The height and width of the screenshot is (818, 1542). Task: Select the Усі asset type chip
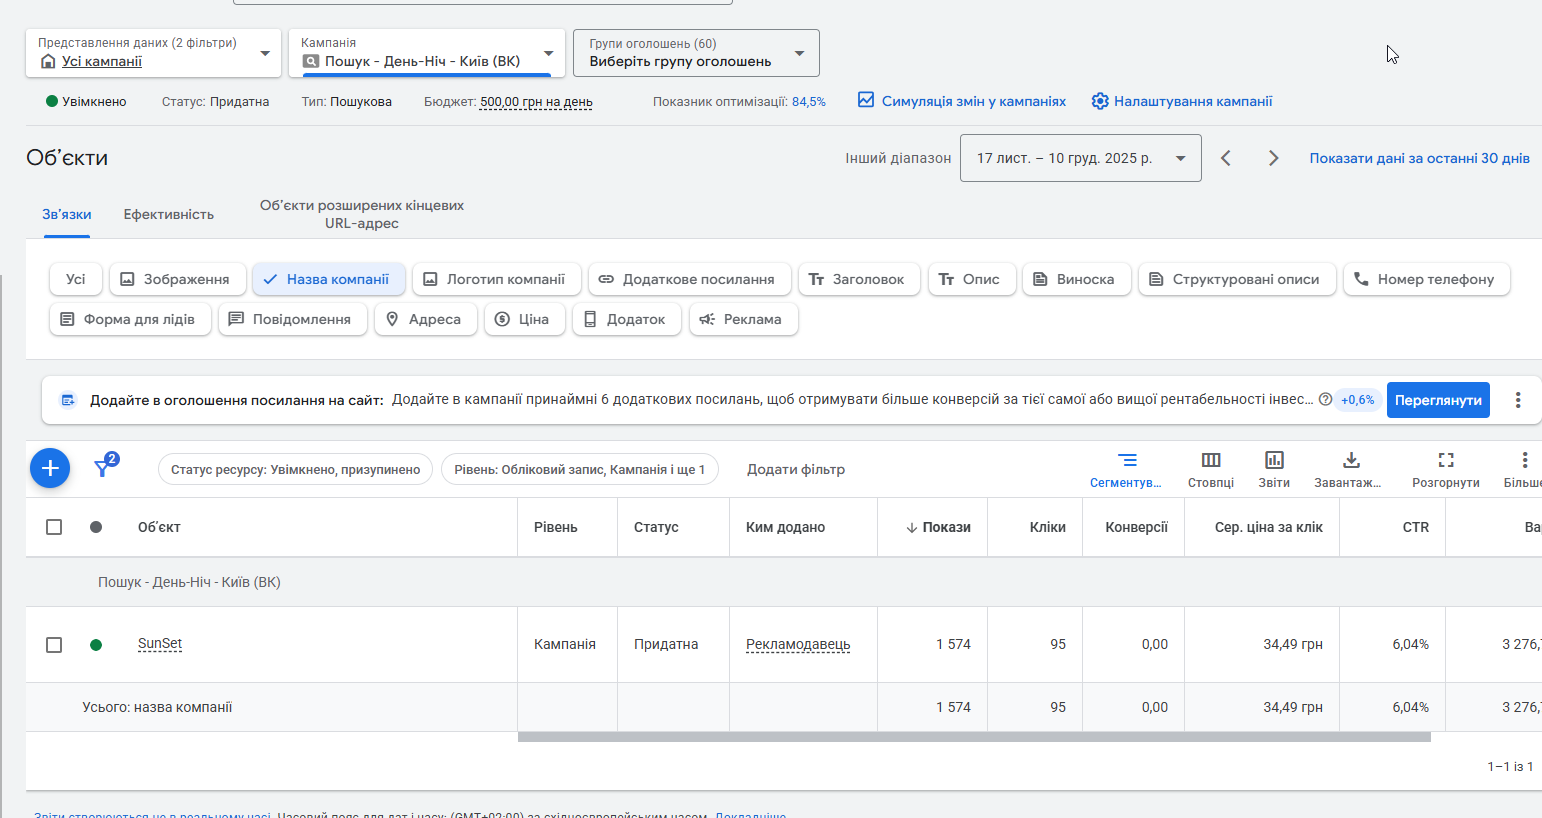[76, 279]
